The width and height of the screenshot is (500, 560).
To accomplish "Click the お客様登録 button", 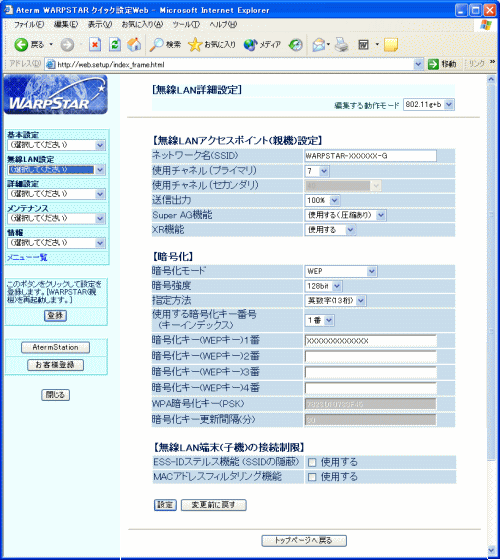I will pos(55,365).
